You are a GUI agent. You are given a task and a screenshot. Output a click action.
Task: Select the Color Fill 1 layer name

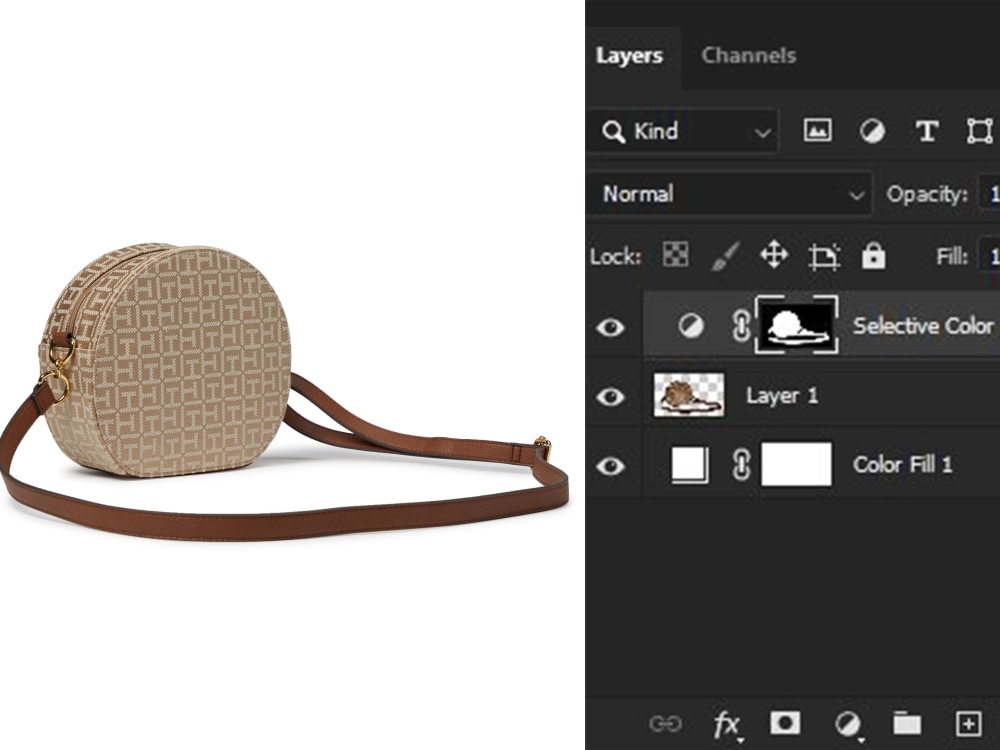902,464
